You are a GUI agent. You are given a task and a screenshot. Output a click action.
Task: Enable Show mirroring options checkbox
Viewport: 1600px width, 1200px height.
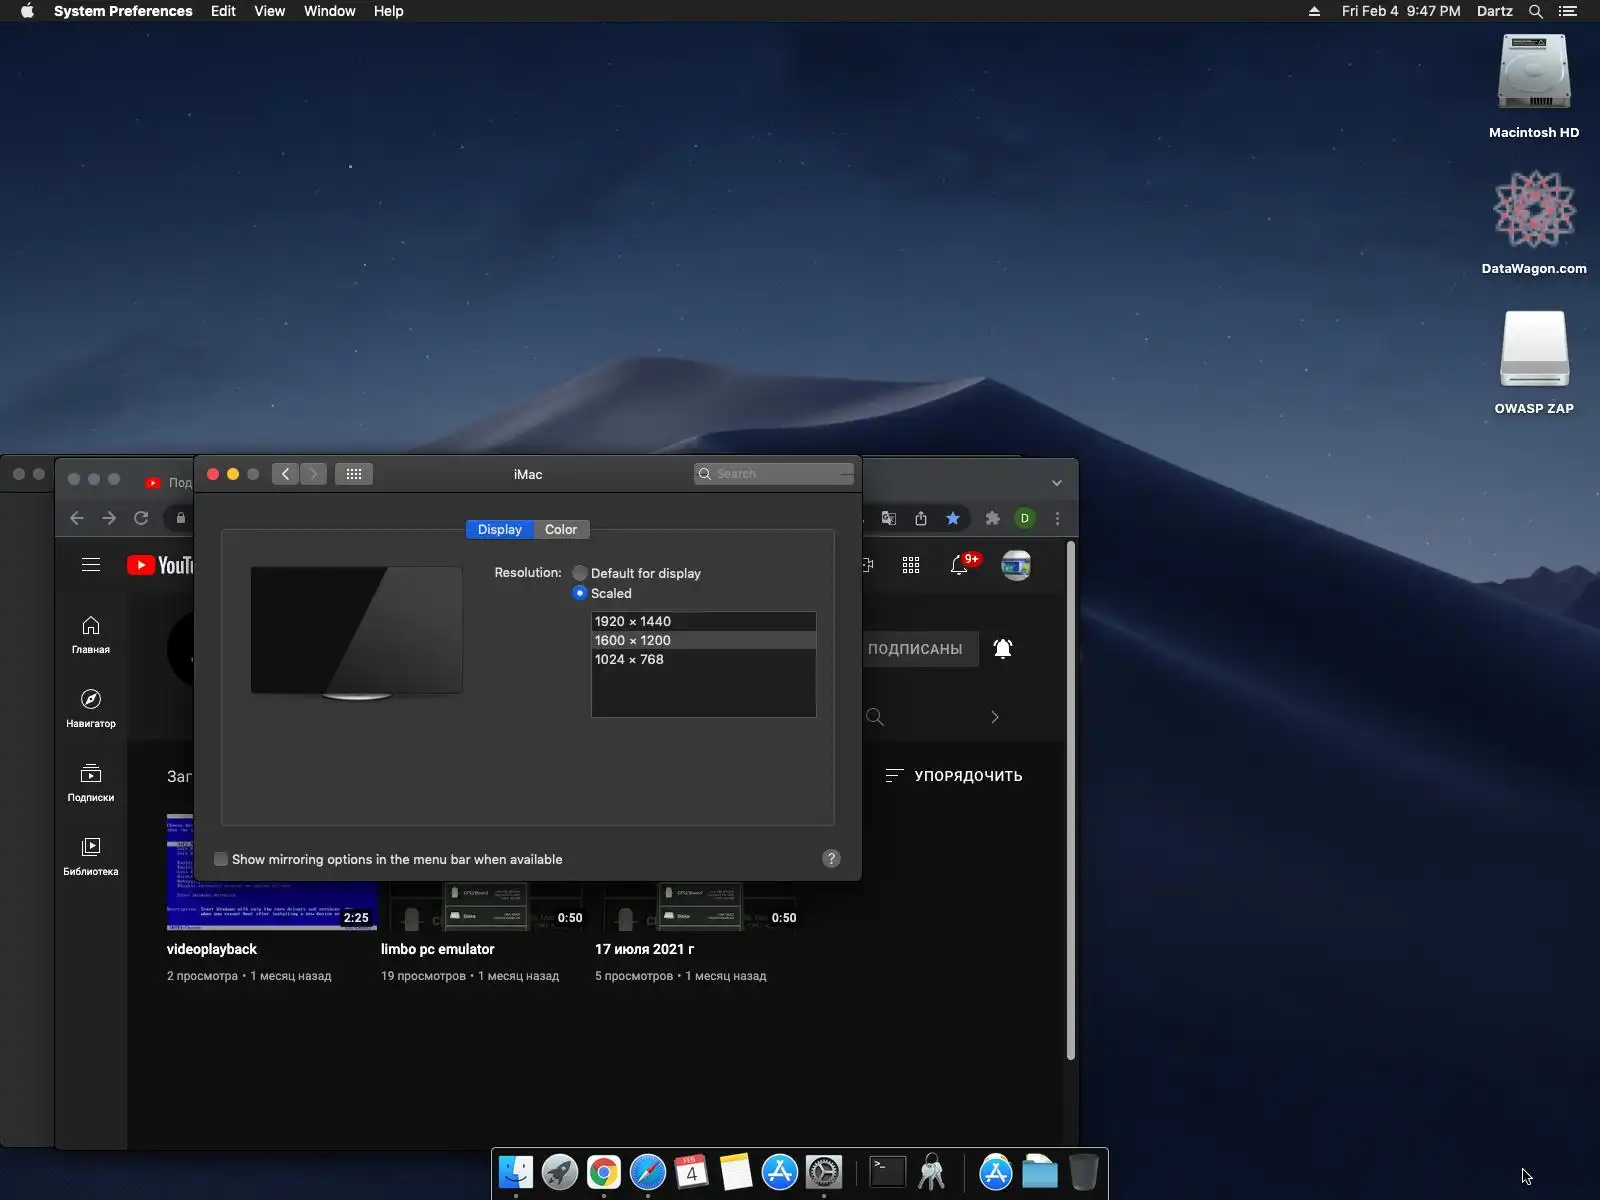[221, 859]
